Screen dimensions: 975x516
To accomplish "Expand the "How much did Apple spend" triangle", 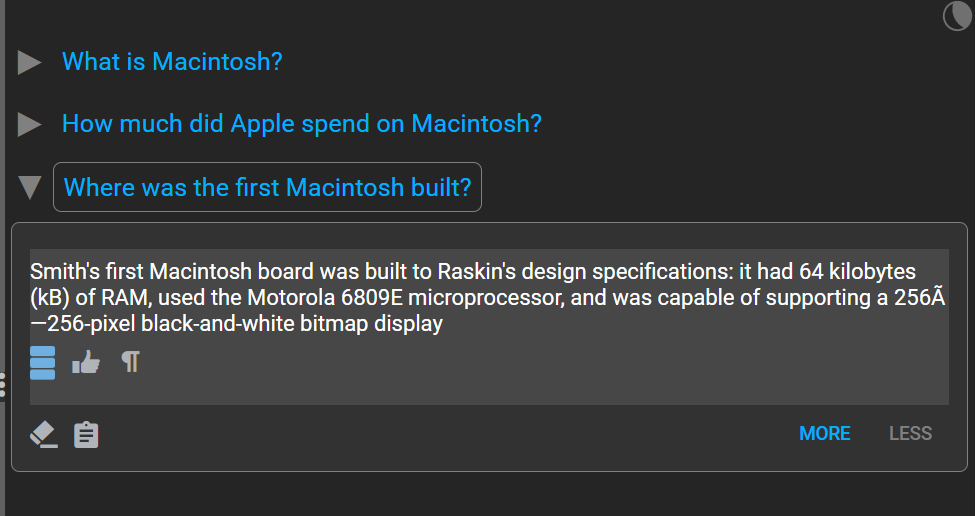I will 29,124.
